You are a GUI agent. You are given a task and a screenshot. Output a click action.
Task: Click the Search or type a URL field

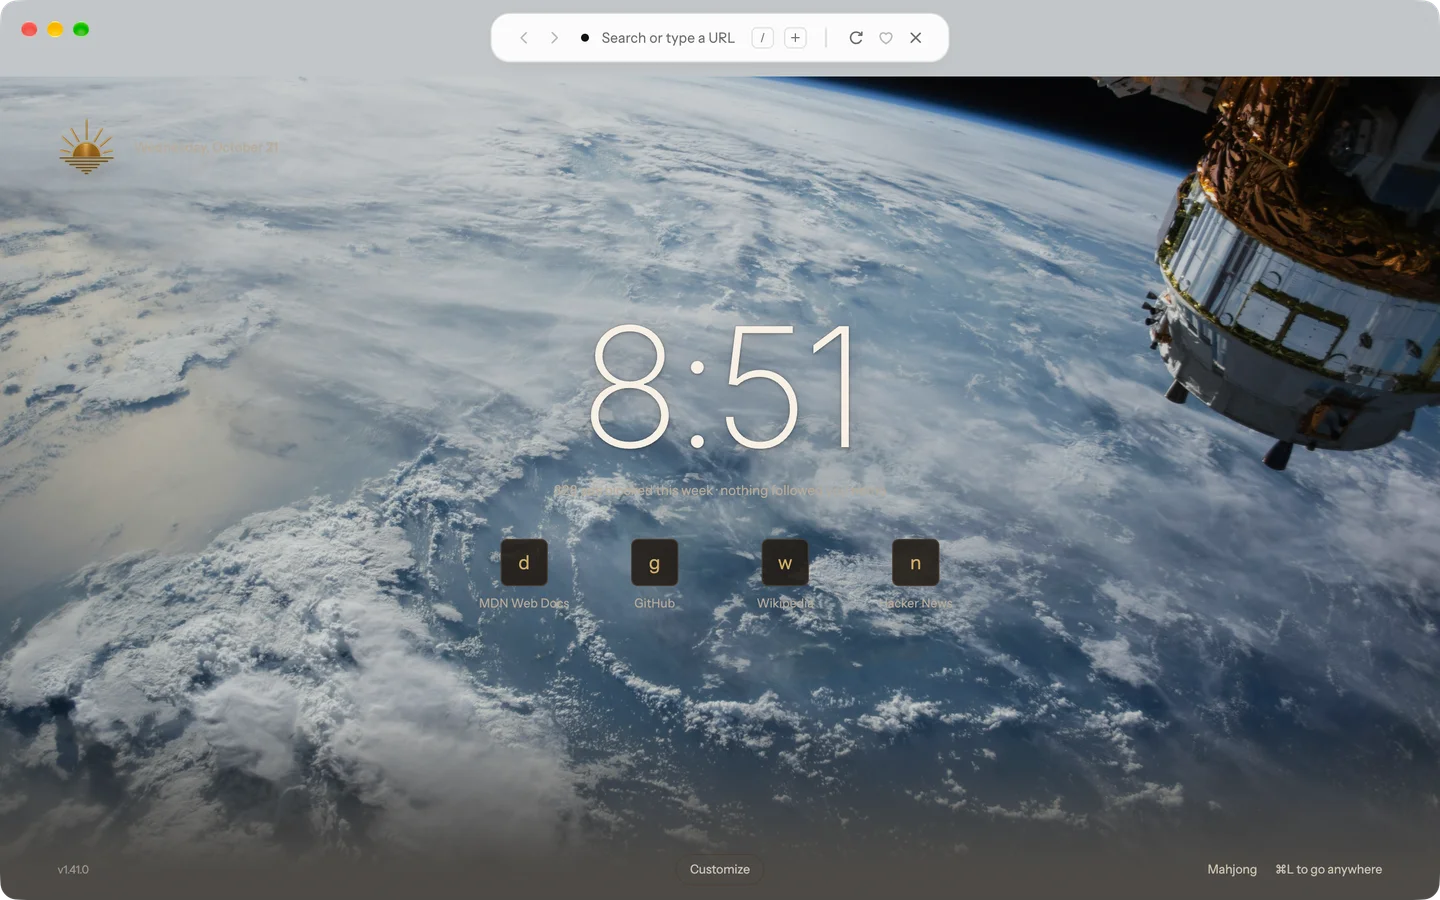click(x=668, y=38)
